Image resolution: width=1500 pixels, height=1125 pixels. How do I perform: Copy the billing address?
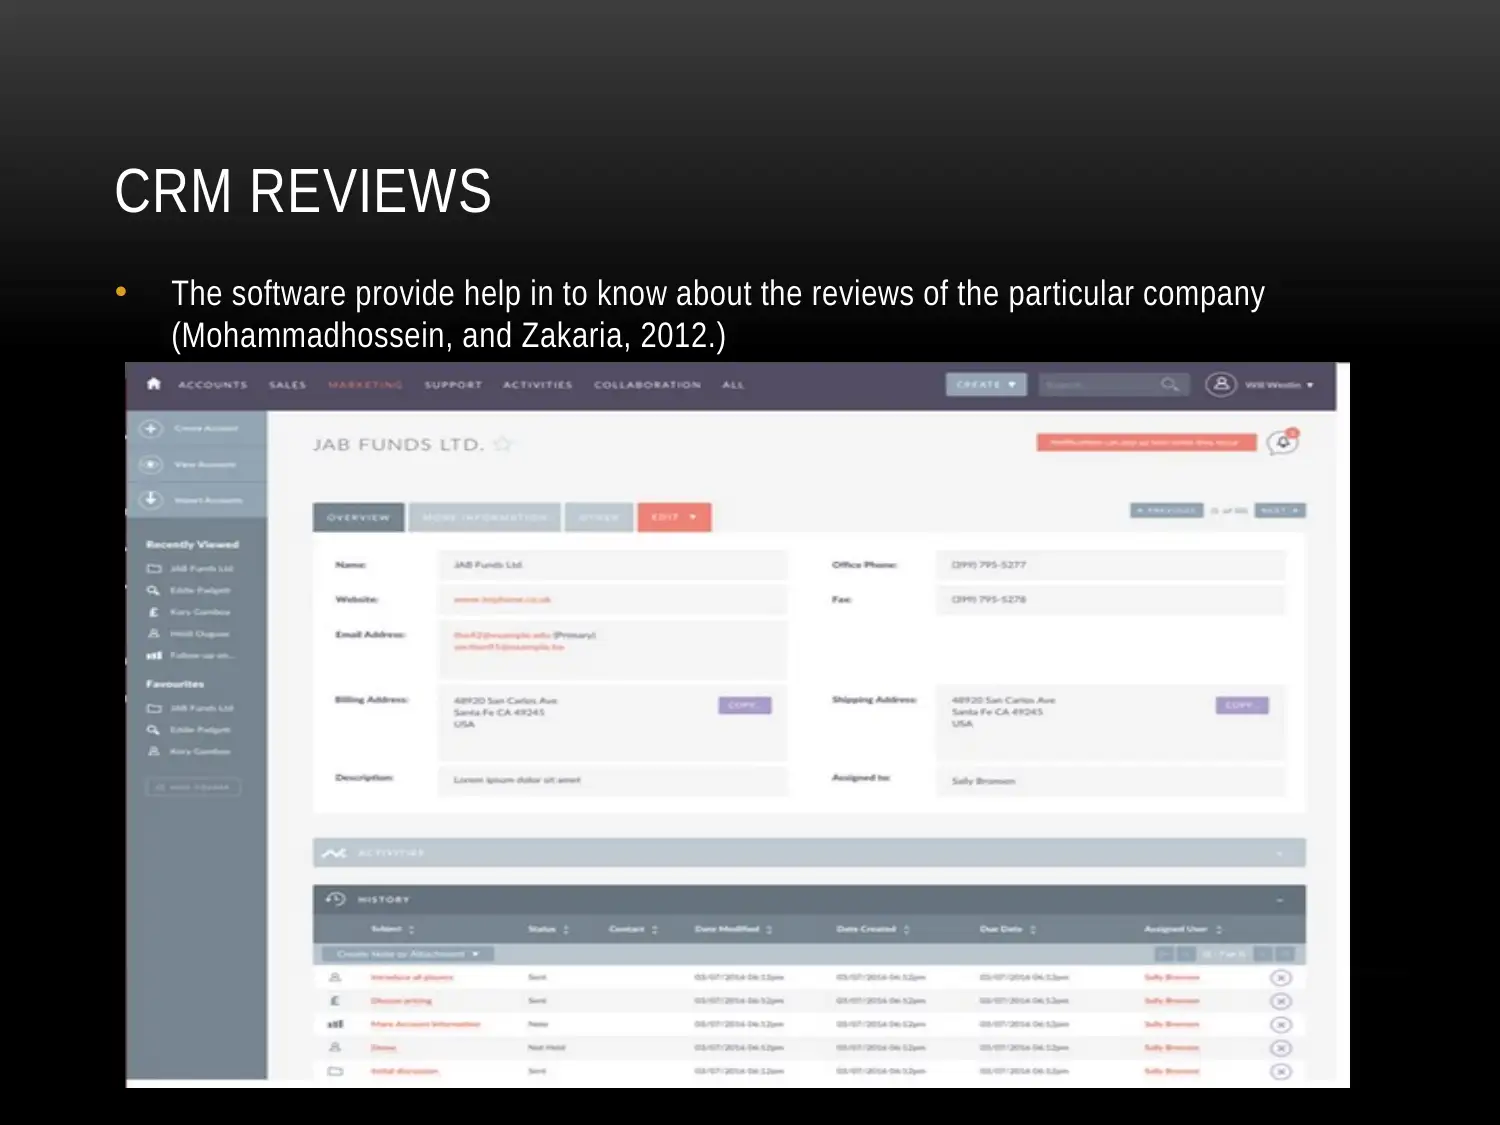click(744, 705)
